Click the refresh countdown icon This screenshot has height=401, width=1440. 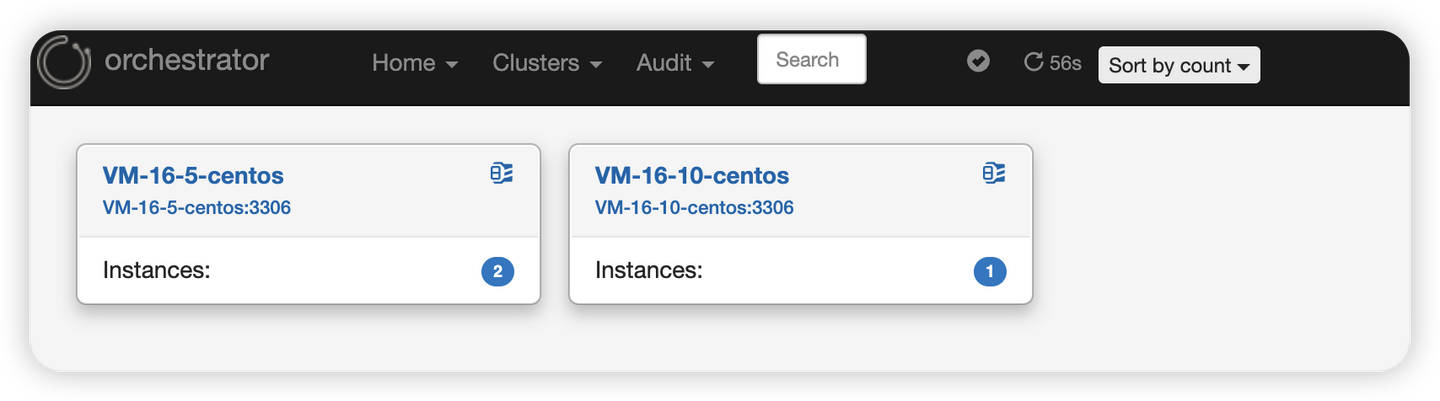(1033, 62)
